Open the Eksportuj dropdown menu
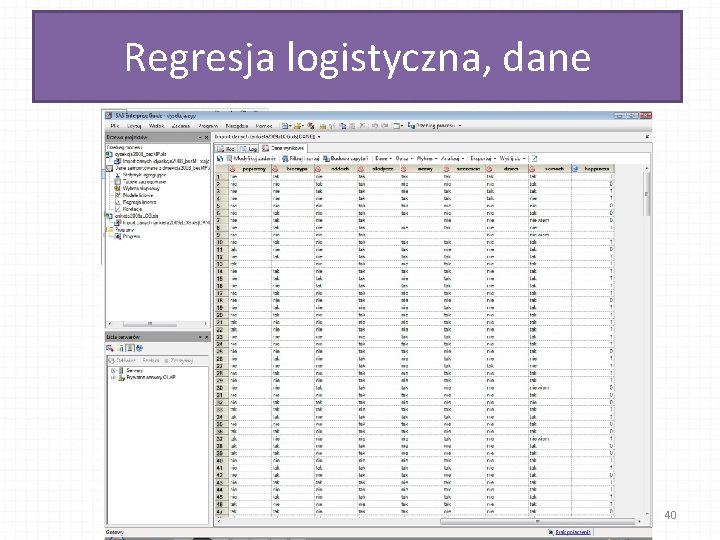The image size is (720, 540). (483, 158)
